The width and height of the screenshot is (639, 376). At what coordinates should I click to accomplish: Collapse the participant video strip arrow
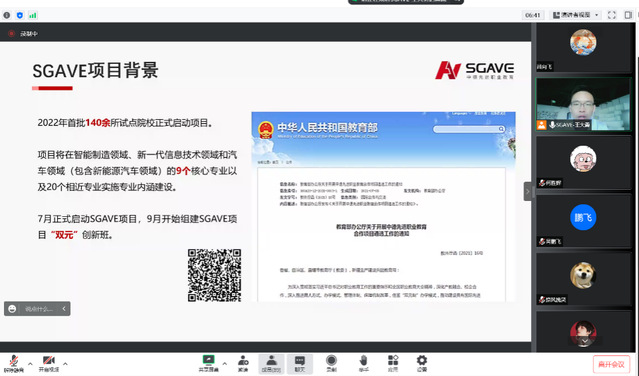click(527, 191)
